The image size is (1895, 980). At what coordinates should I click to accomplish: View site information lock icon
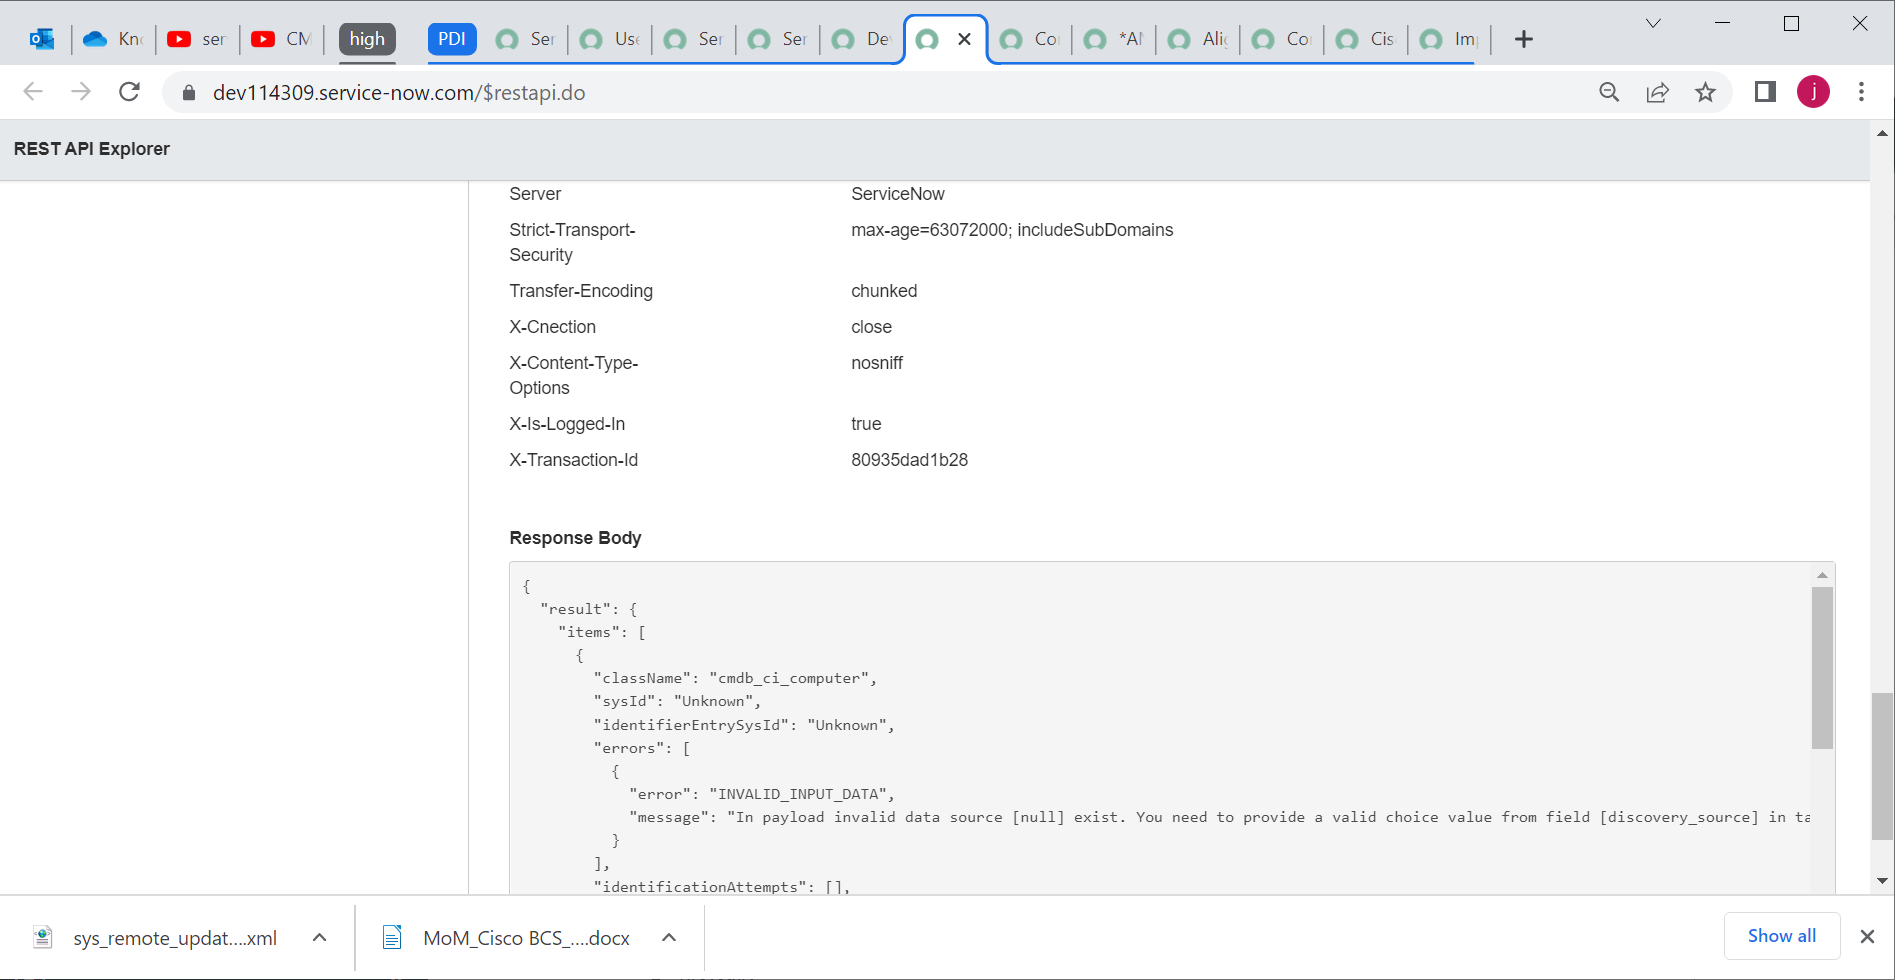pyautogui.click(x=188, y=93)
